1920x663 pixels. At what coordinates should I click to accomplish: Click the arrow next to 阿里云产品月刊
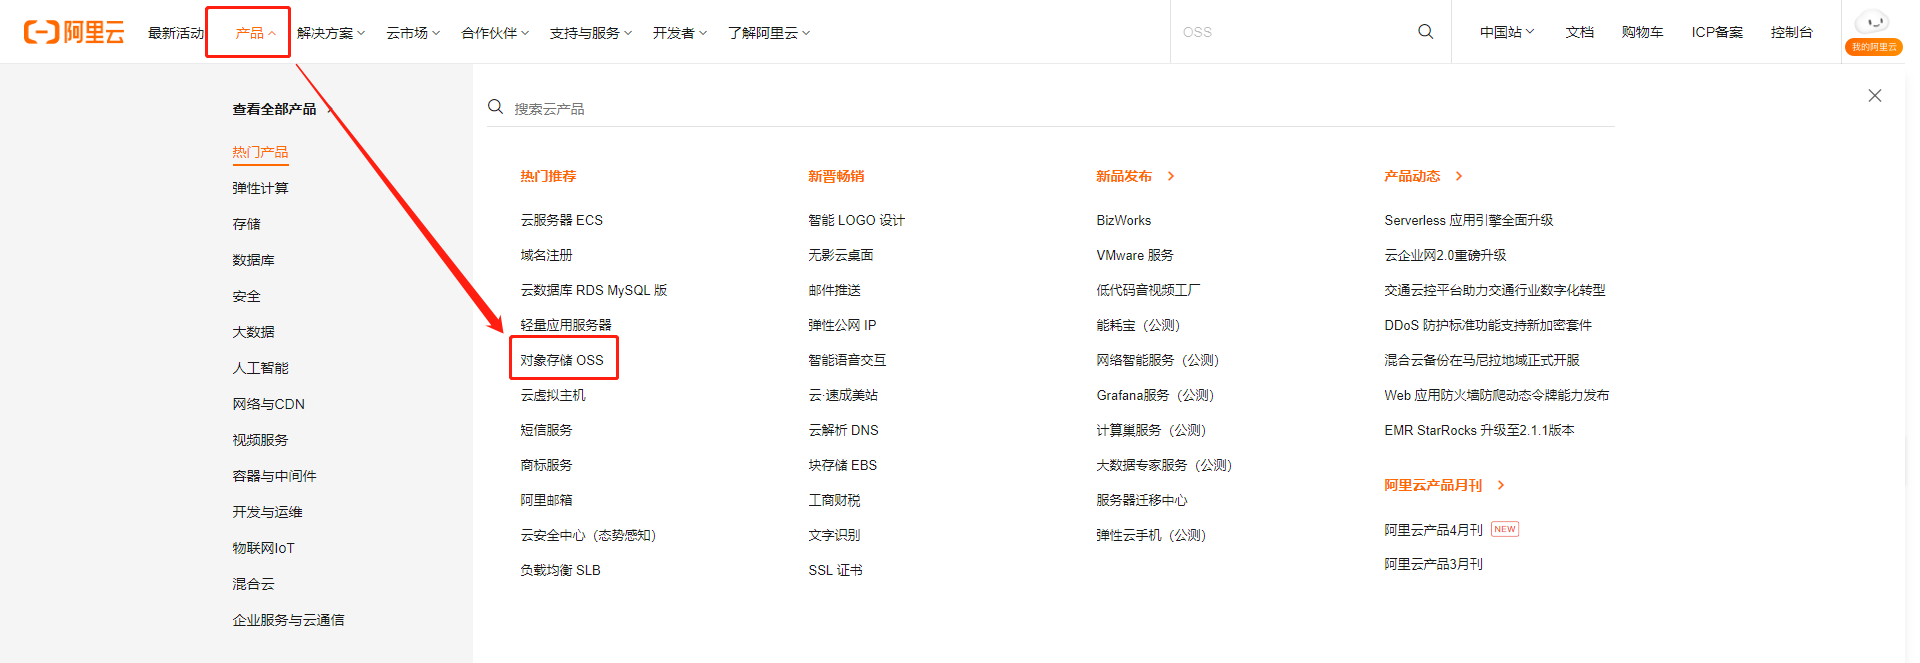click(x=1501, y=485)
